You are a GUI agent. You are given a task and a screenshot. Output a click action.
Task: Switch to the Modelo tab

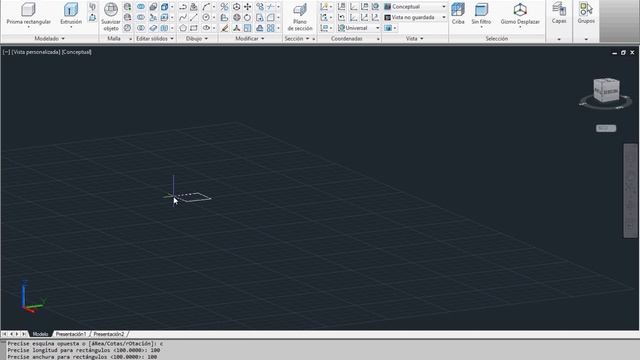pyautogui.click(x=40, y=334)
